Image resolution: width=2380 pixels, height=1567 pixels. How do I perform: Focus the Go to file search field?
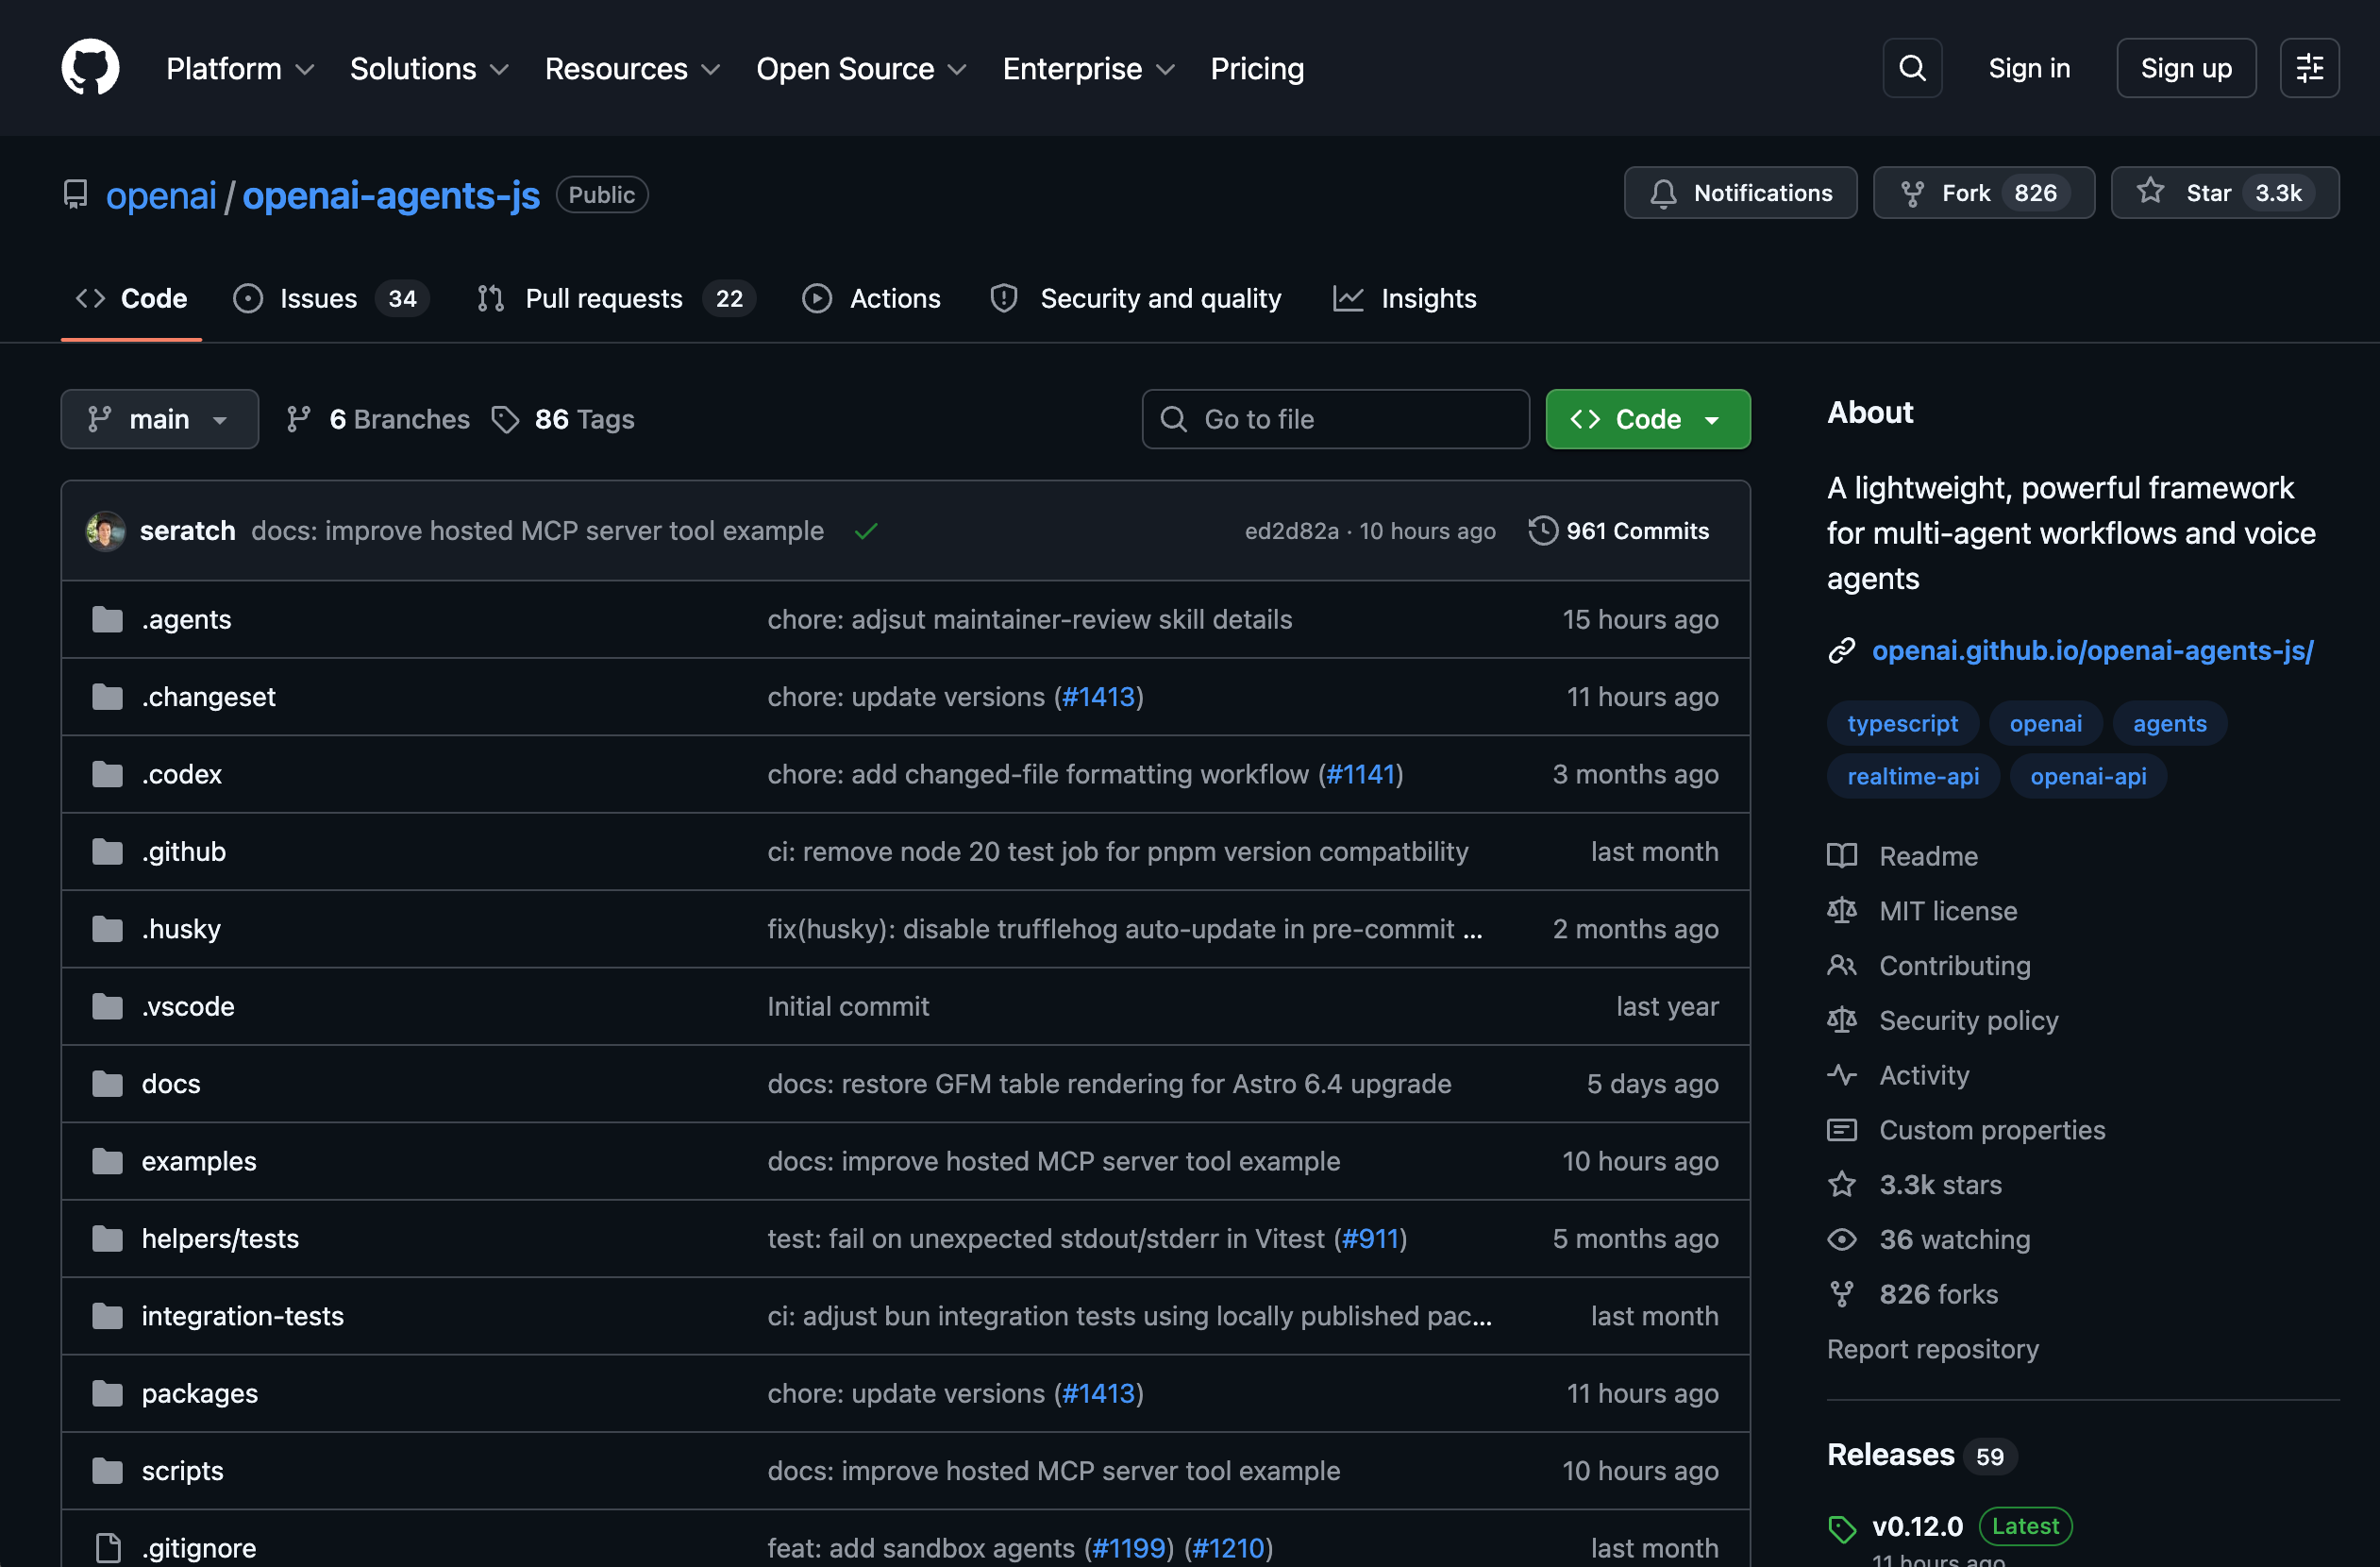(1335, 419)
